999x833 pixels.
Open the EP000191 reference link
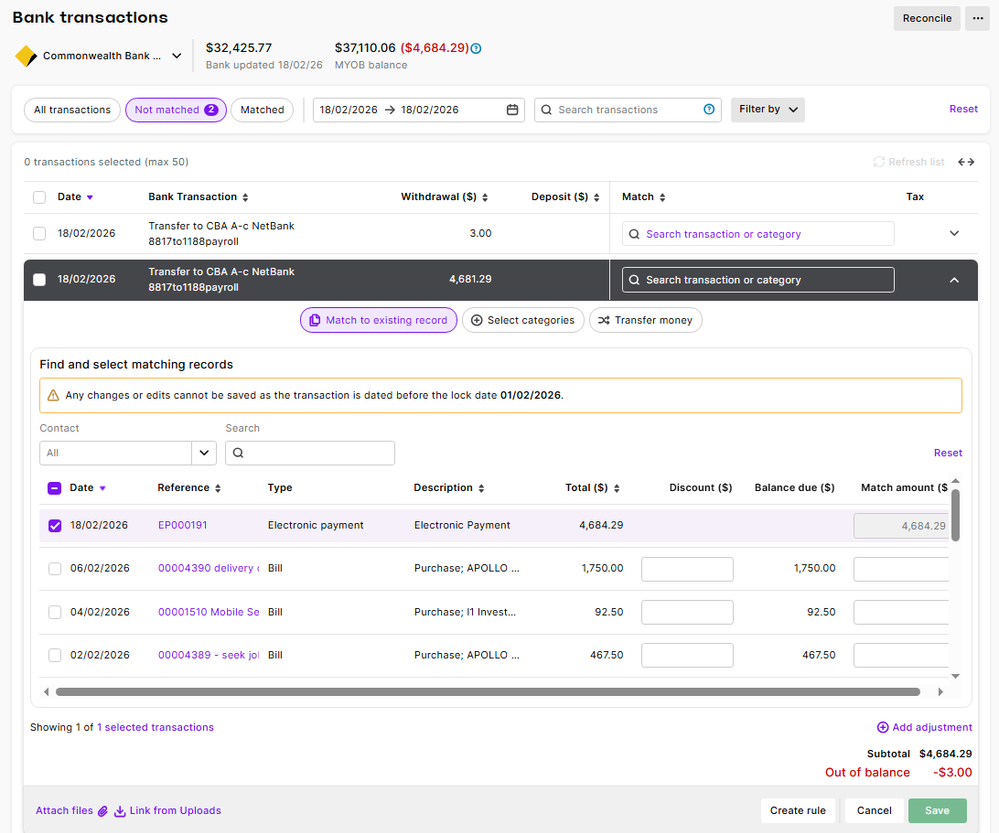click(x=182, y=525)
